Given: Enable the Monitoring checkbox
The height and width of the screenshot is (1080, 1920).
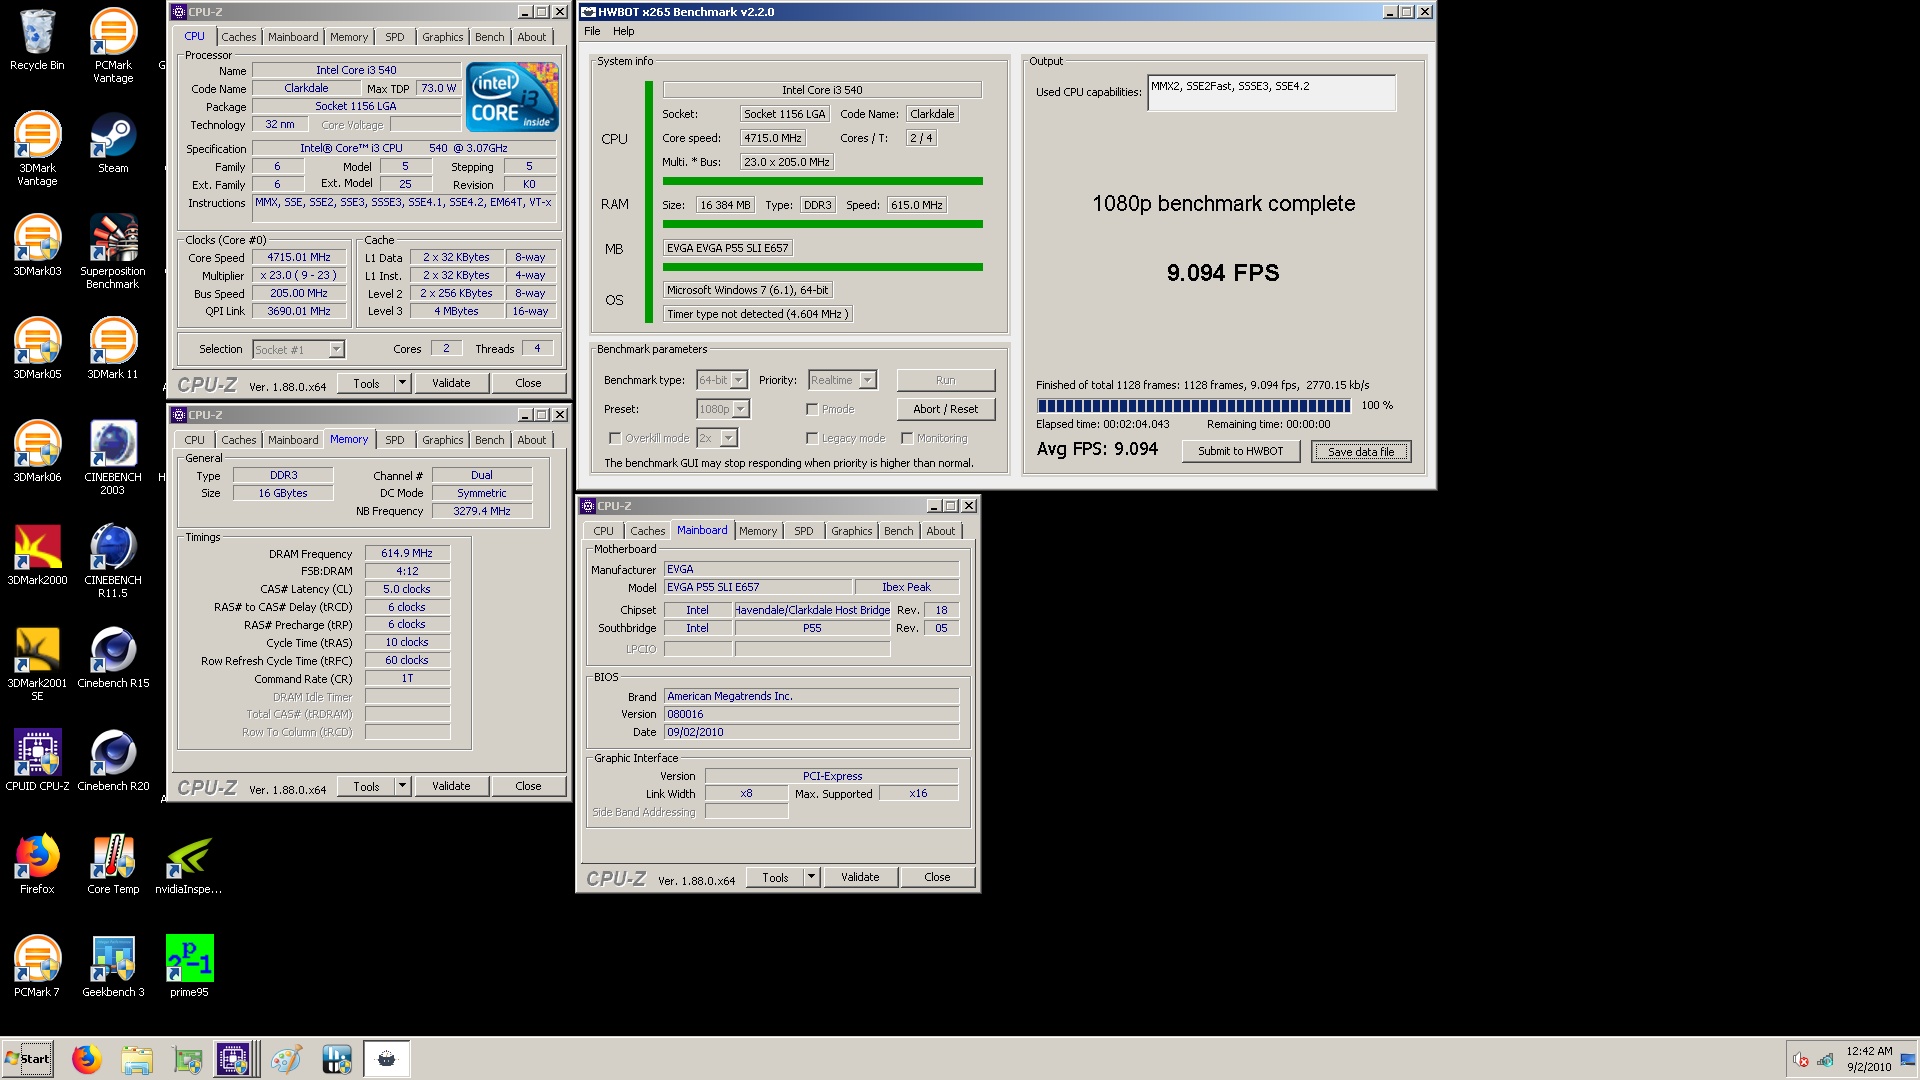Looking at the screenshot, I should point(907,438).
